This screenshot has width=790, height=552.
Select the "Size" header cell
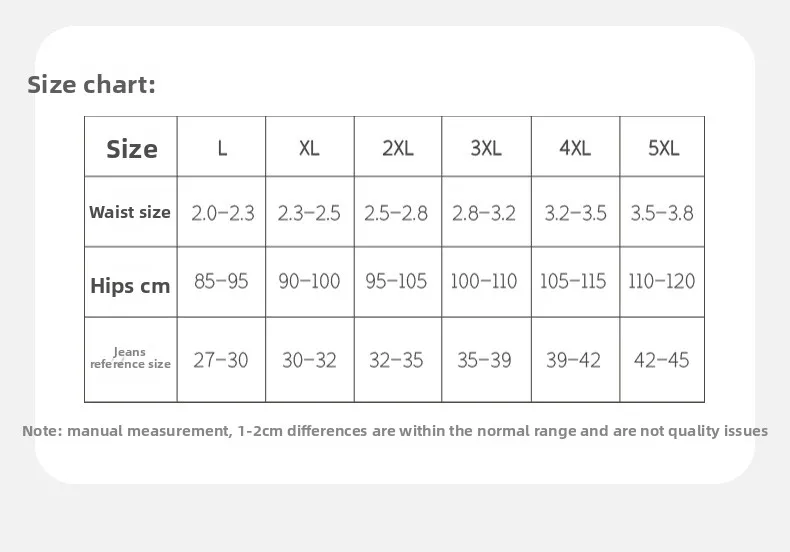coord(131,149)
